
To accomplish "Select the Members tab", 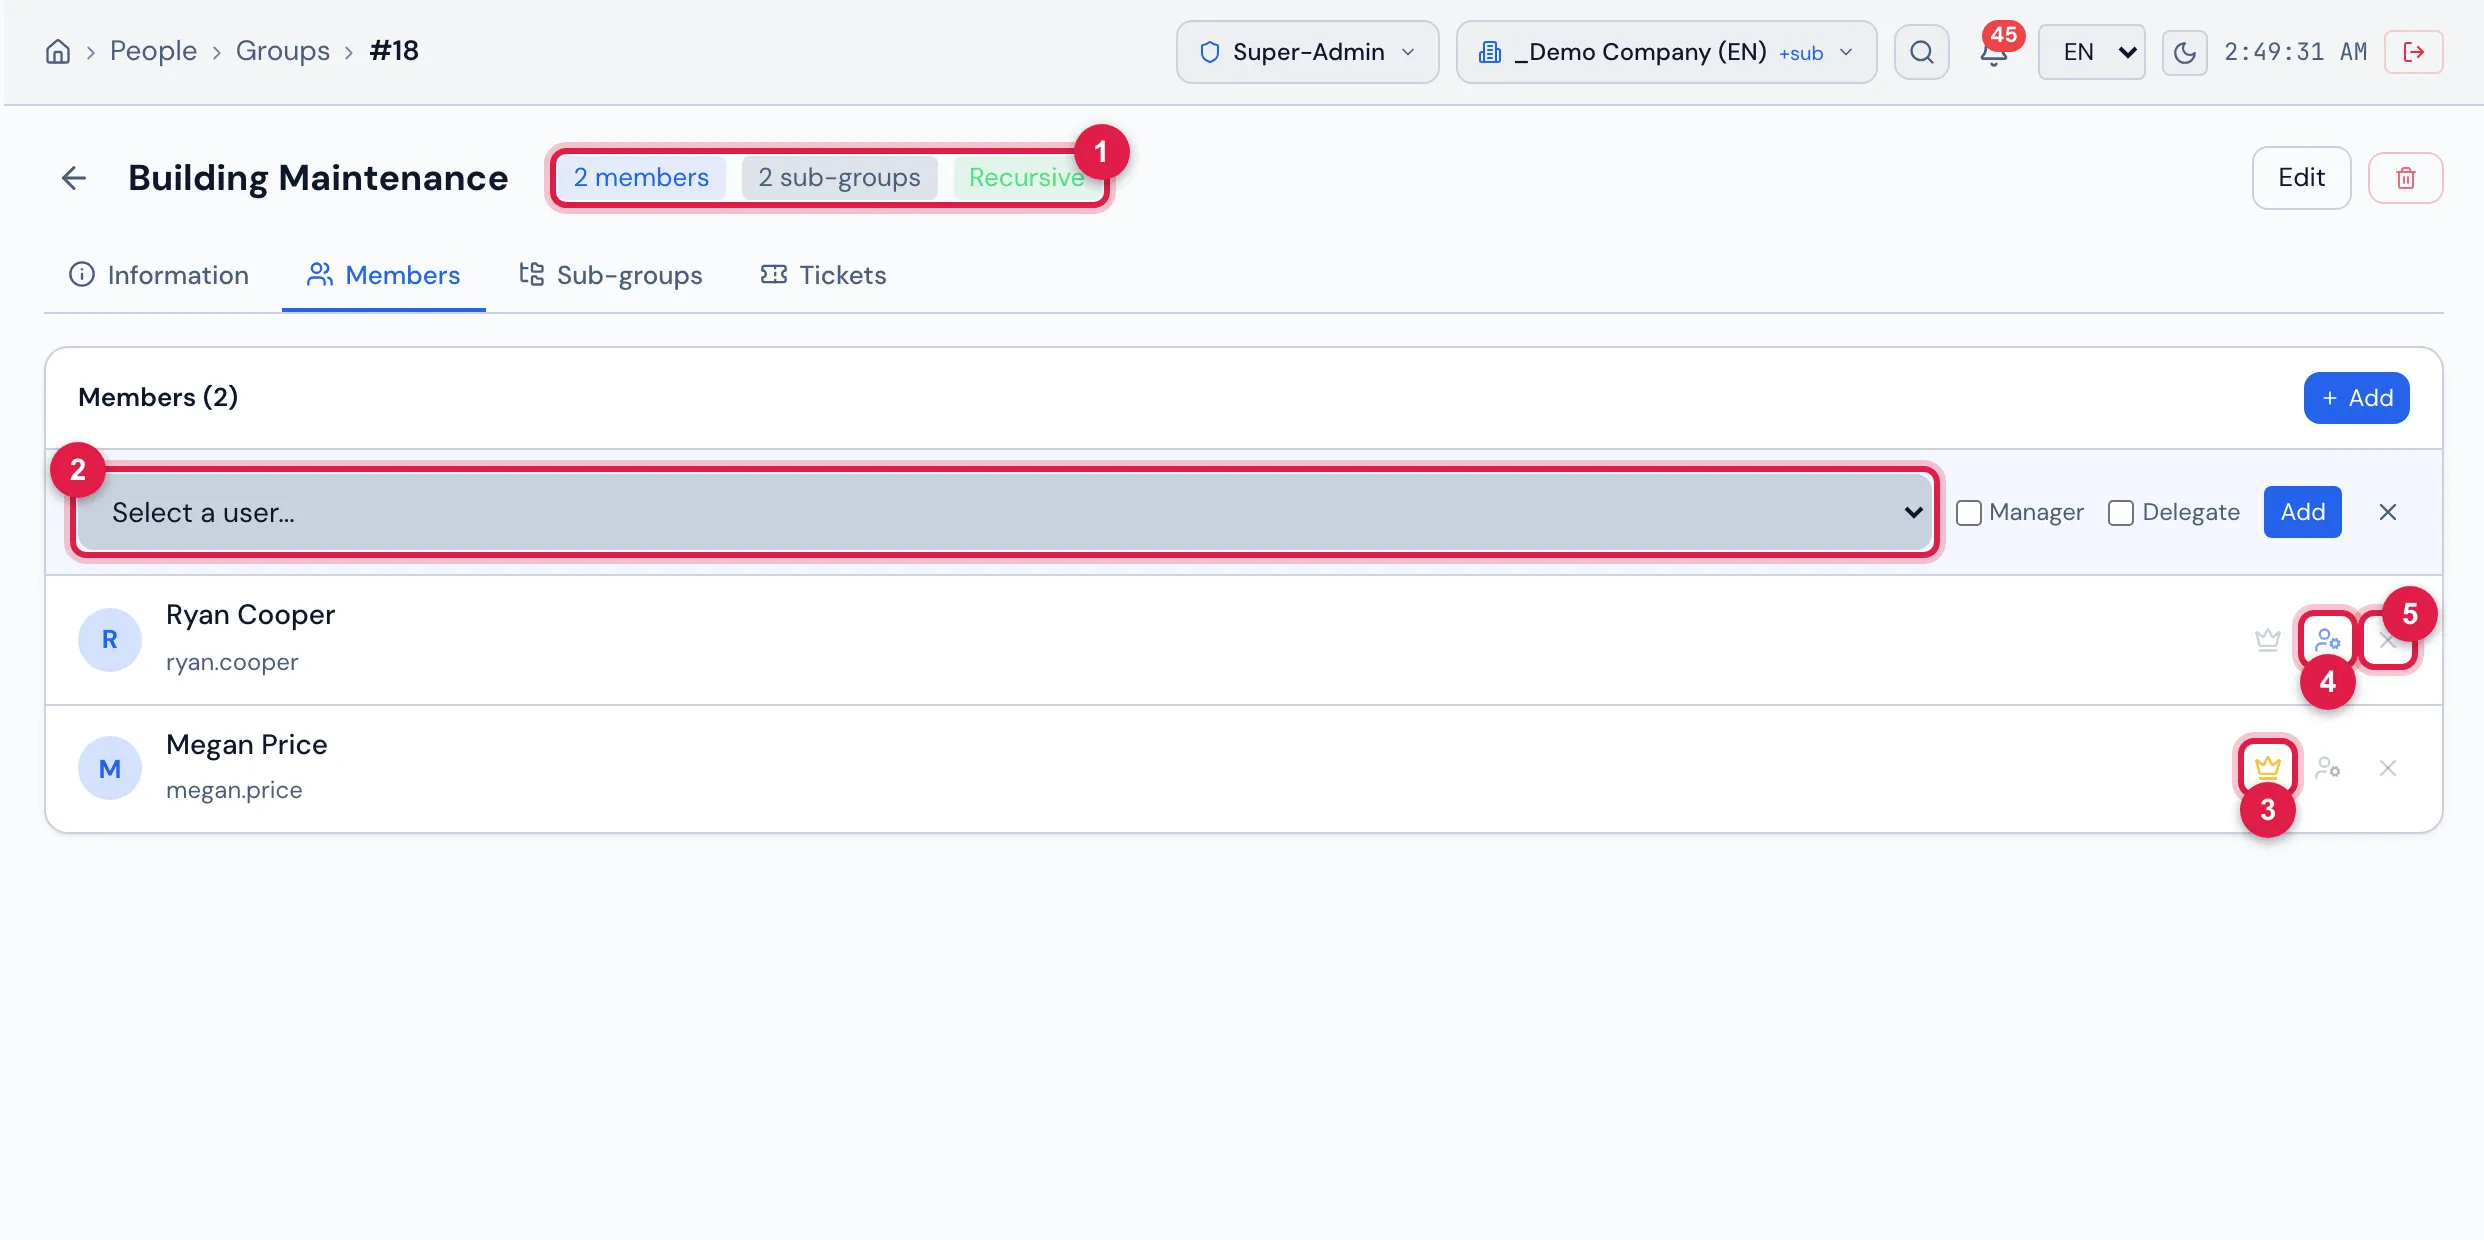I will pos(384,275).
